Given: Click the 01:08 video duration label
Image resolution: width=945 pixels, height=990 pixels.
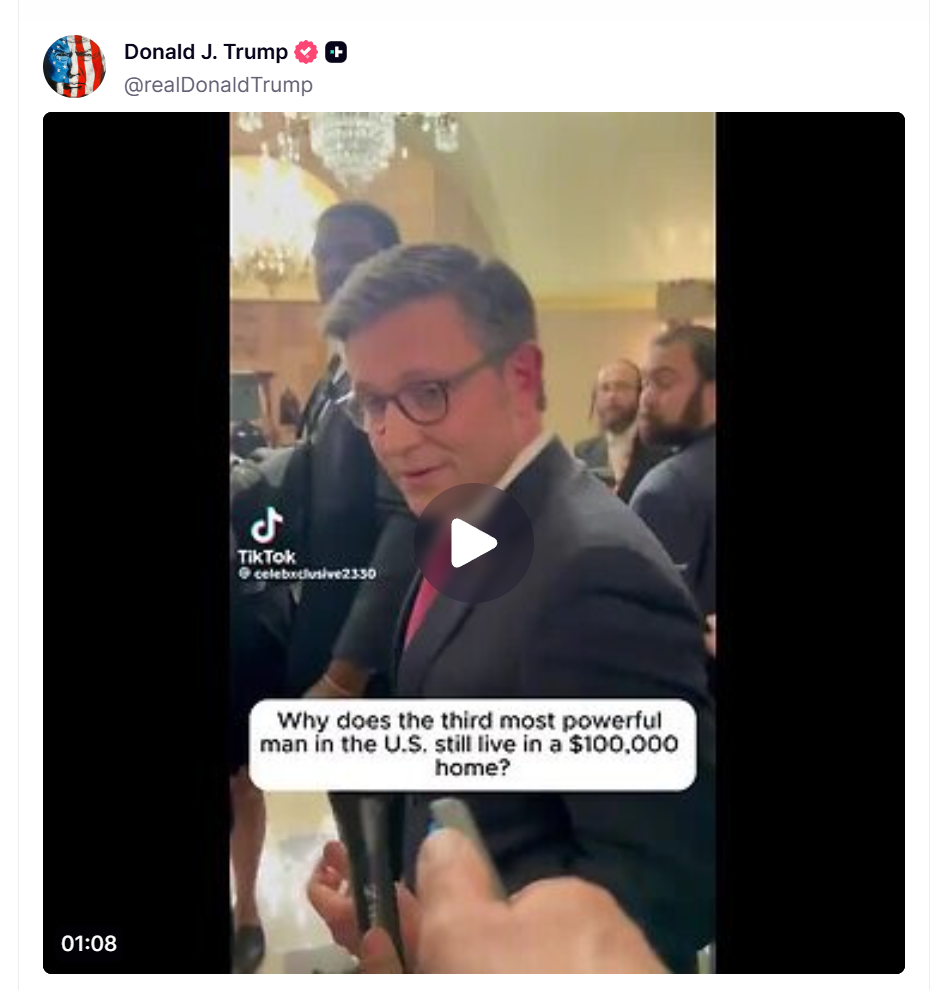Looking at the screenshot, I should point(89,943).
